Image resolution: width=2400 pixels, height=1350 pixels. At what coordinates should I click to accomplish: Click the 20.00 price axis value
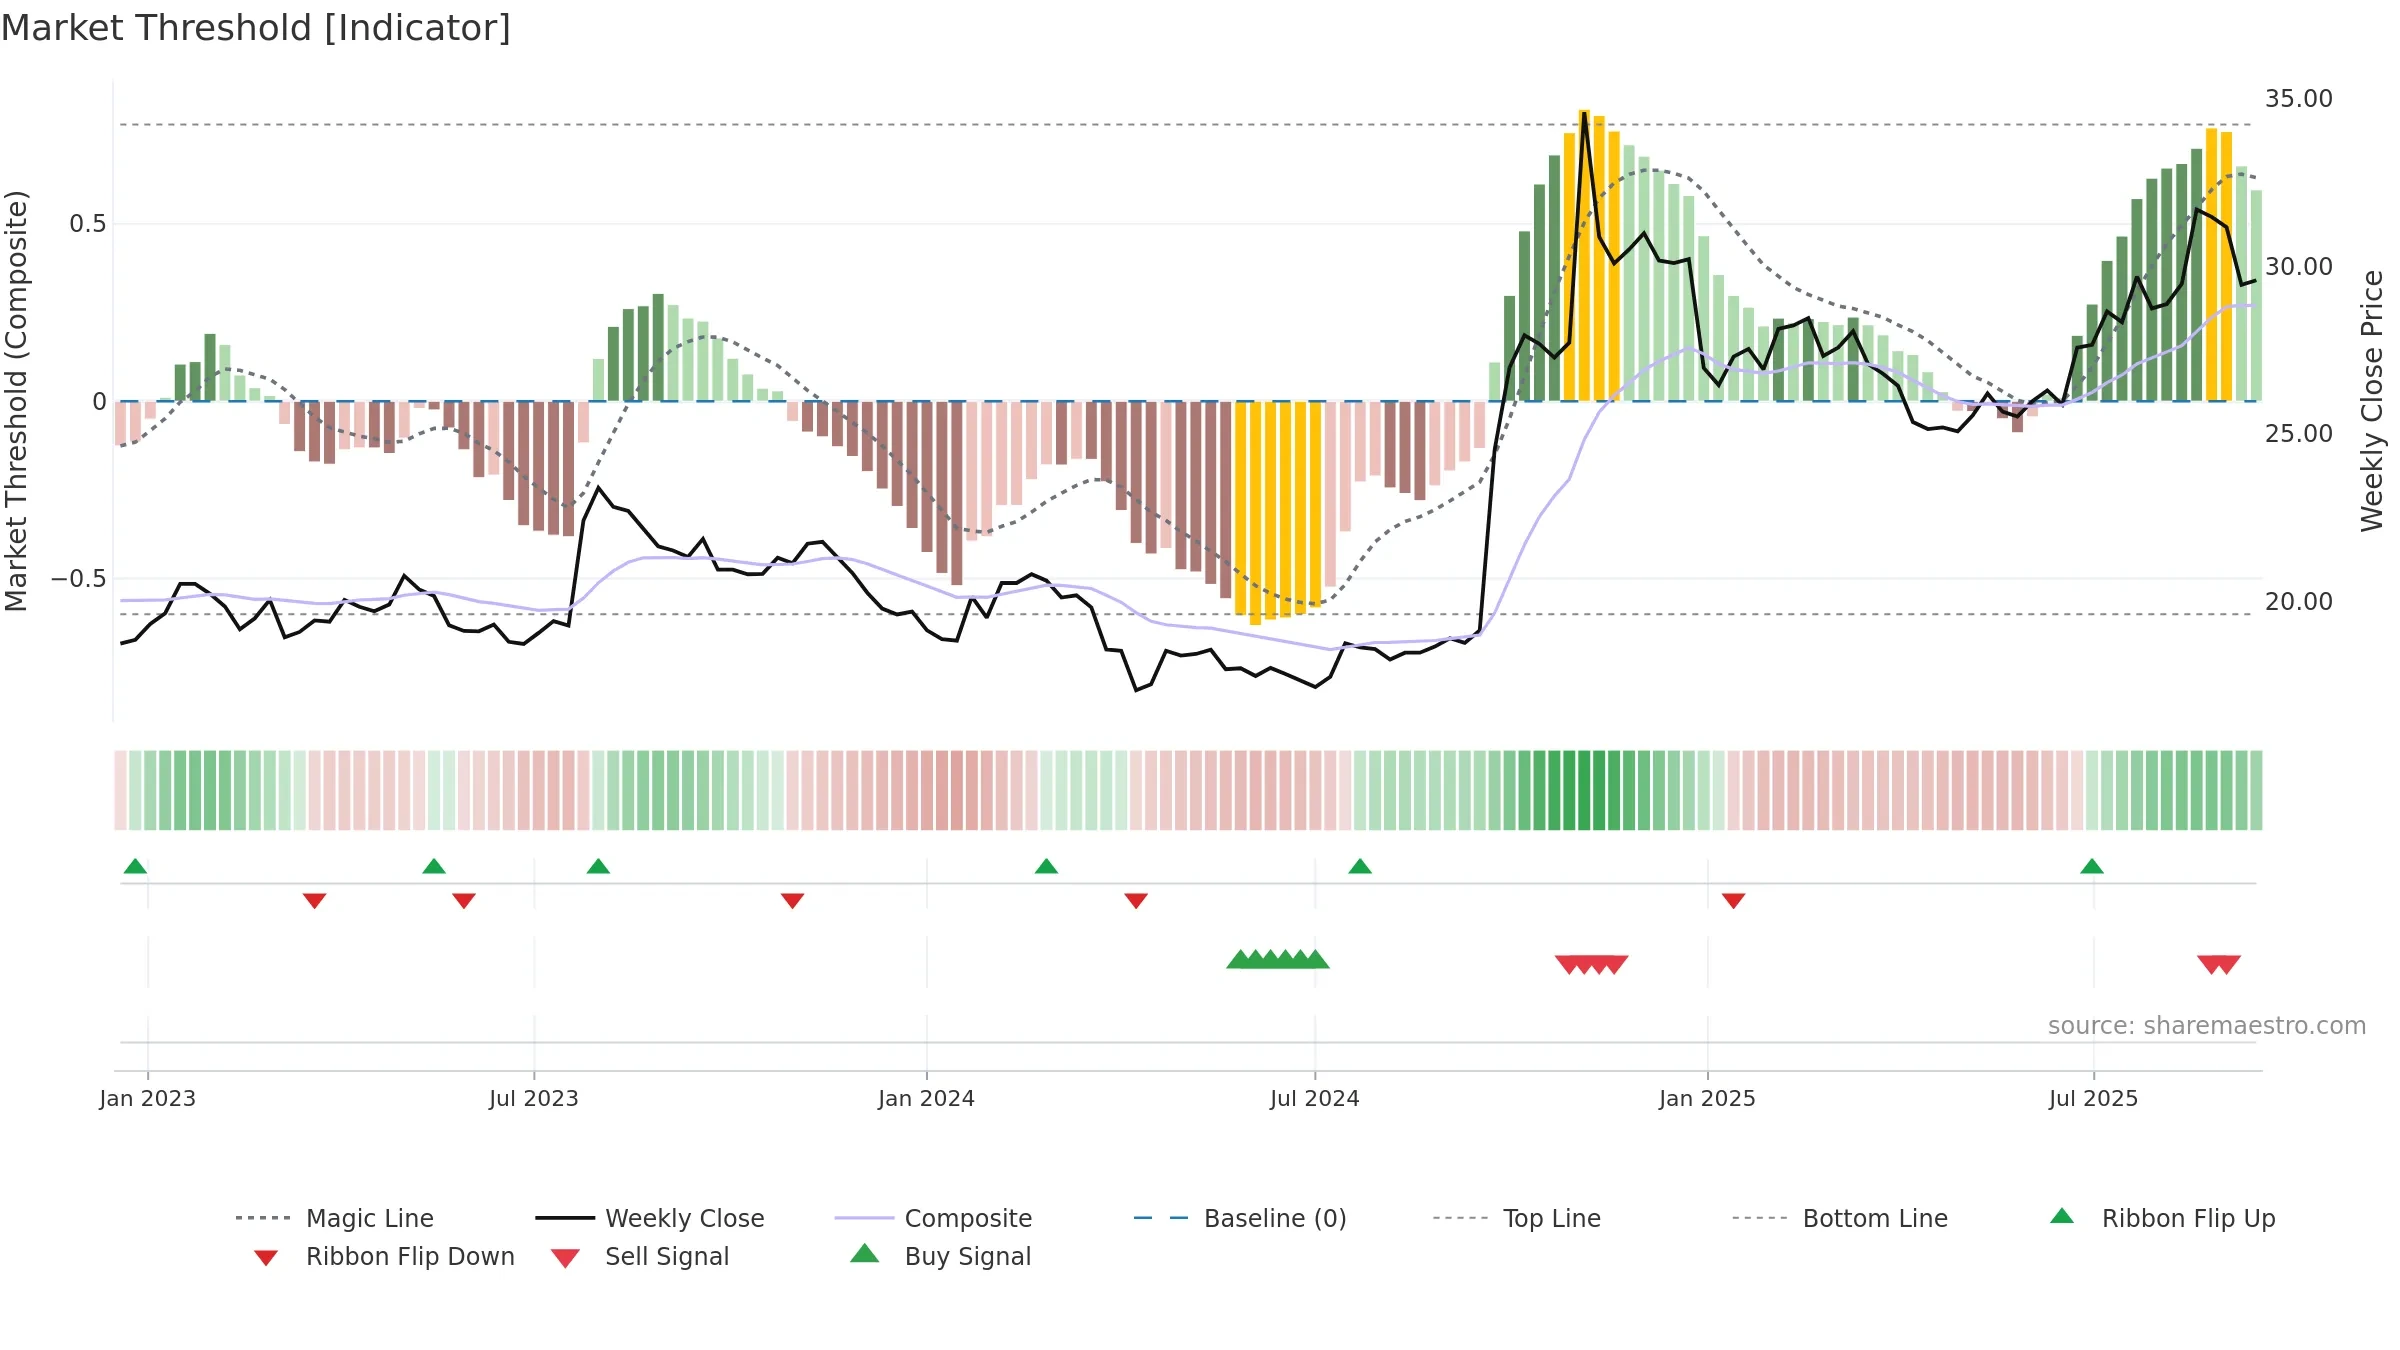tap(2298, 602)
